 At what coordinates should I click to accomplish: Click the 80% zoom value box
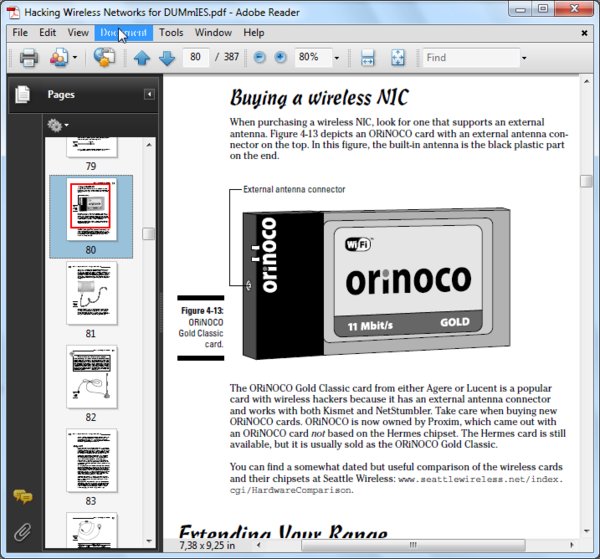pyautogui.click(x=313, y=57)
